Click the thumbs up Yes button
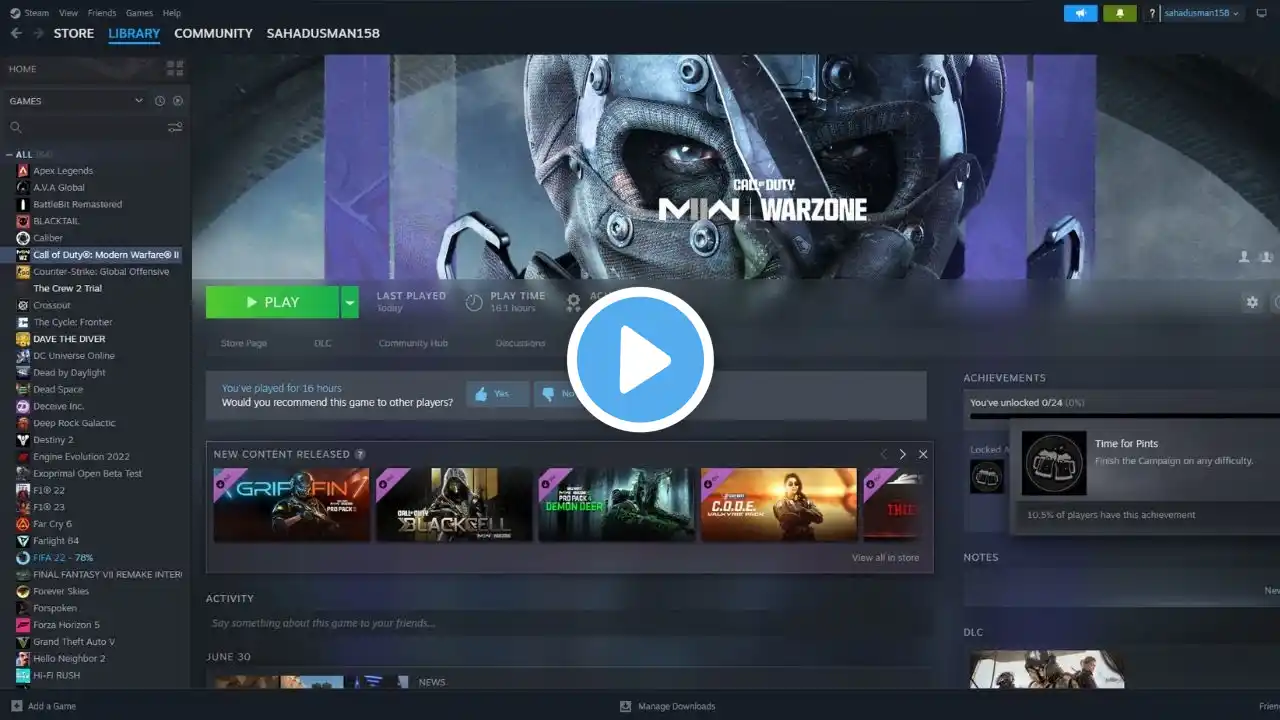 pos(497,394)
